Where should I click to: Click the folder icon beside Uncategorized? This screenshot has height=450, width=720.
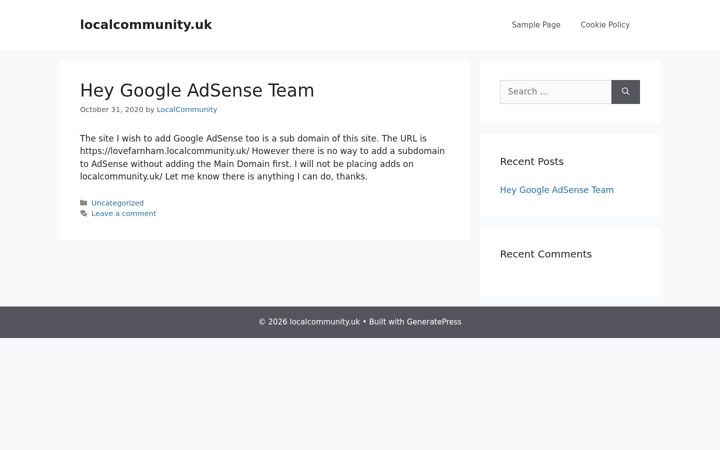point(84,202)
